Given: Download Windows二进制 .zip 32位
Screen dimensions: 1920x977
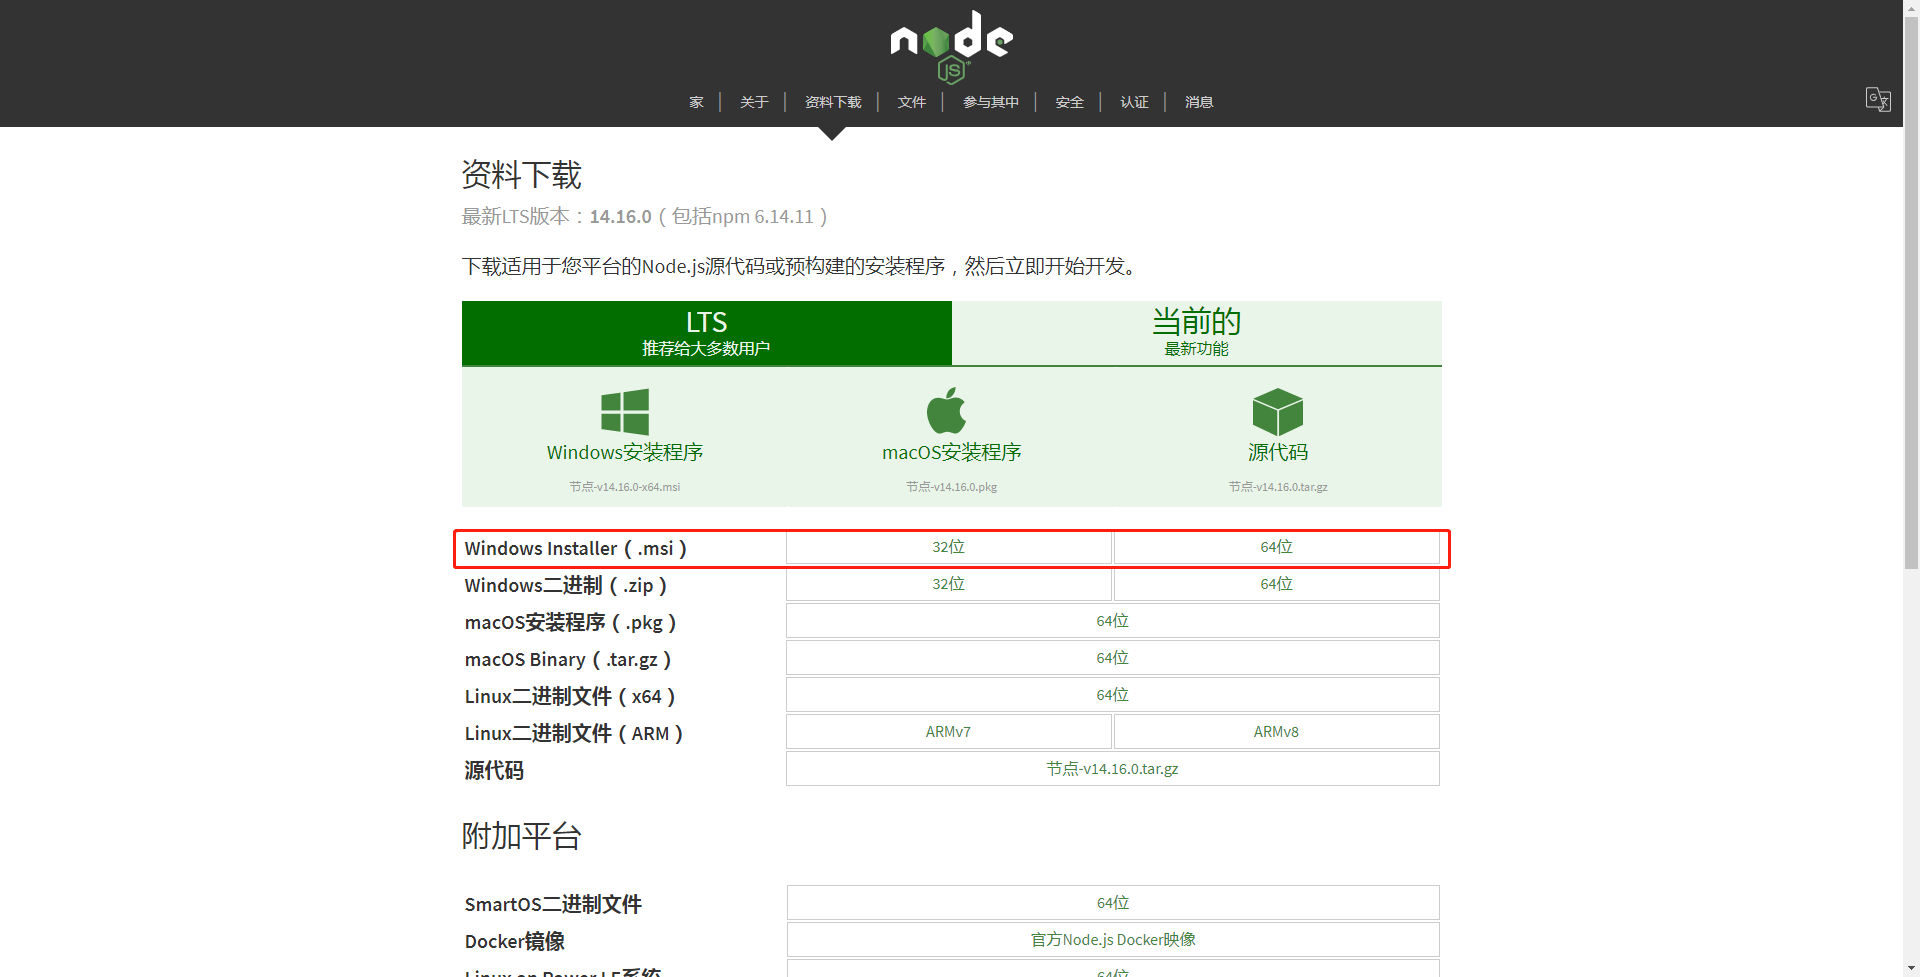Looking at the screenshot, I should [948, 584].
